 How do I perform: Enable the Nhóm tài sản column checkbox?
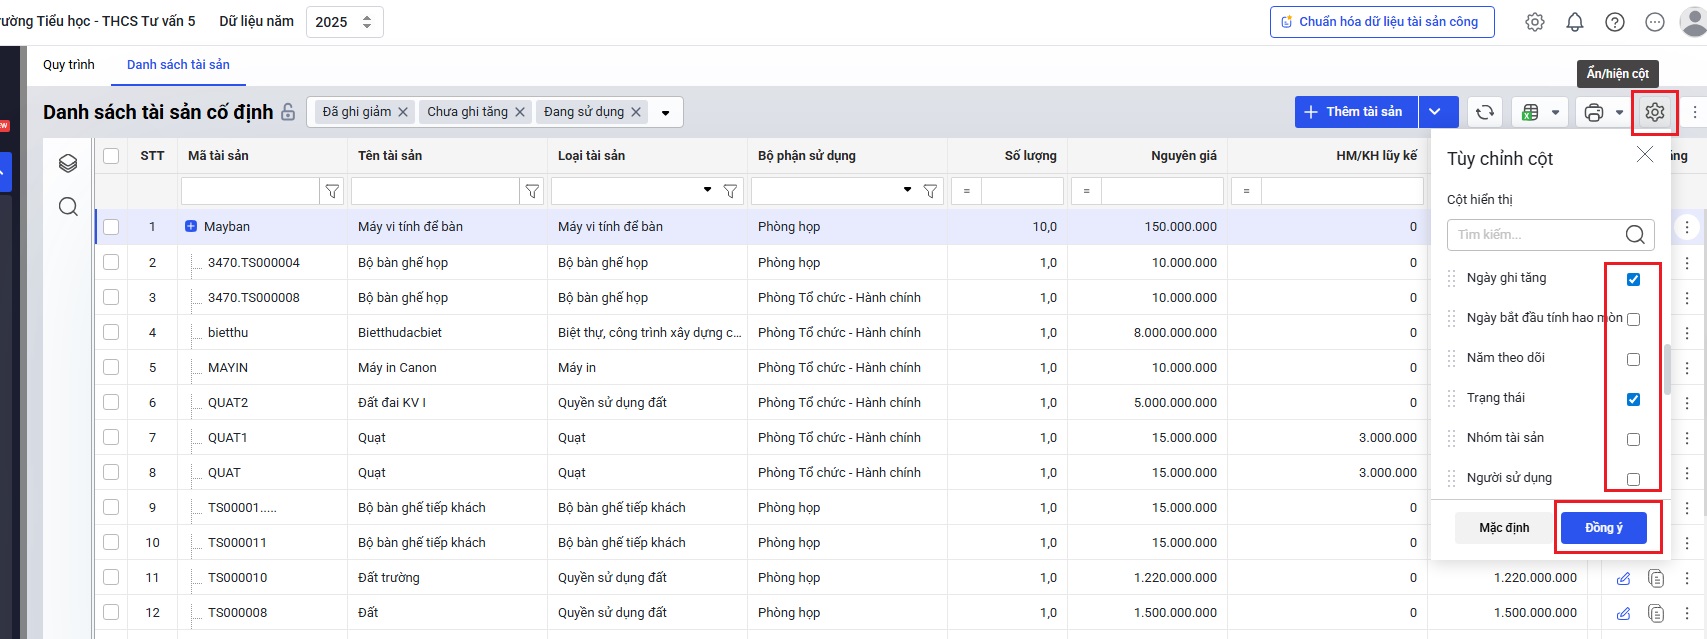(x=1633, y=439)
